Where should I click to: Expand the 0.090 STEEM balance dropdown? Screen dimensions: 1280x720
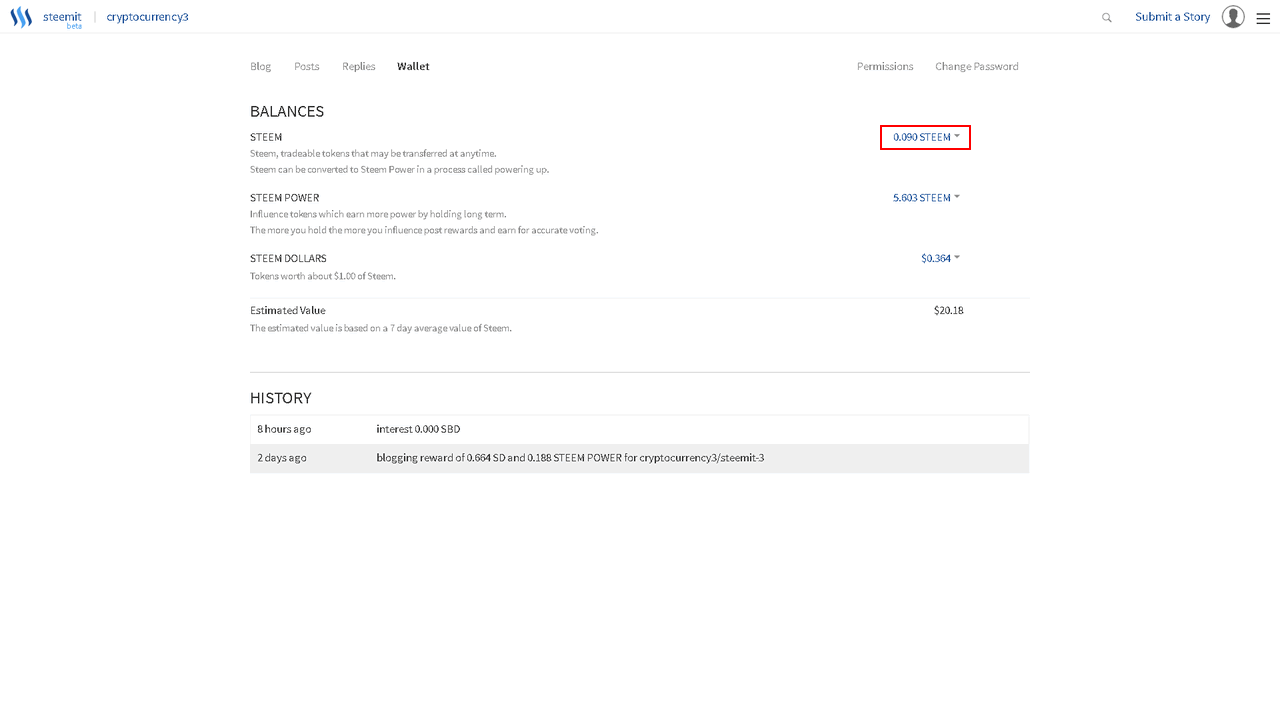coord(926,137)
